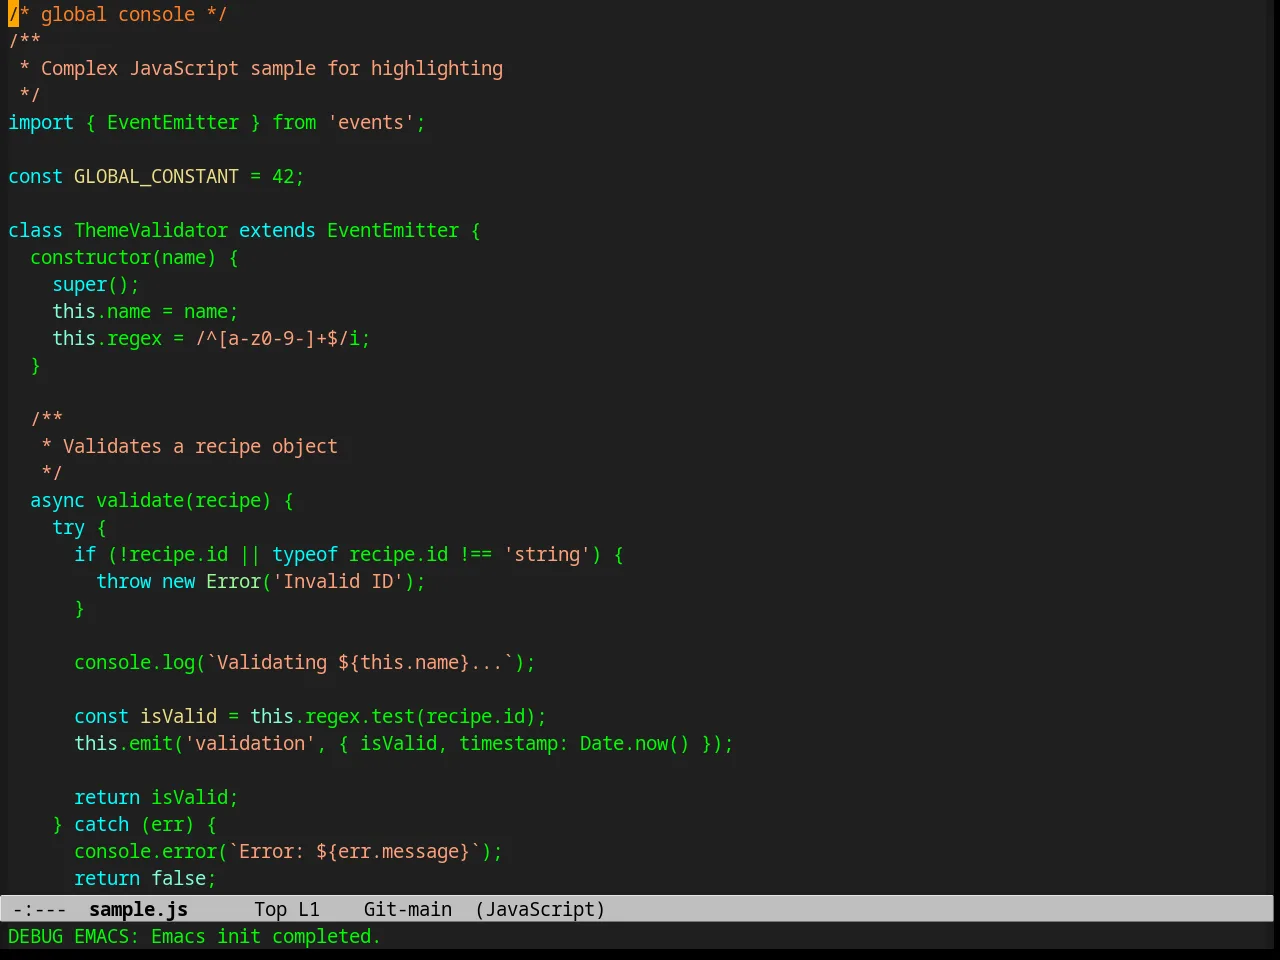
Task: Click the 'throw' keyword
Action: point(123,581)
